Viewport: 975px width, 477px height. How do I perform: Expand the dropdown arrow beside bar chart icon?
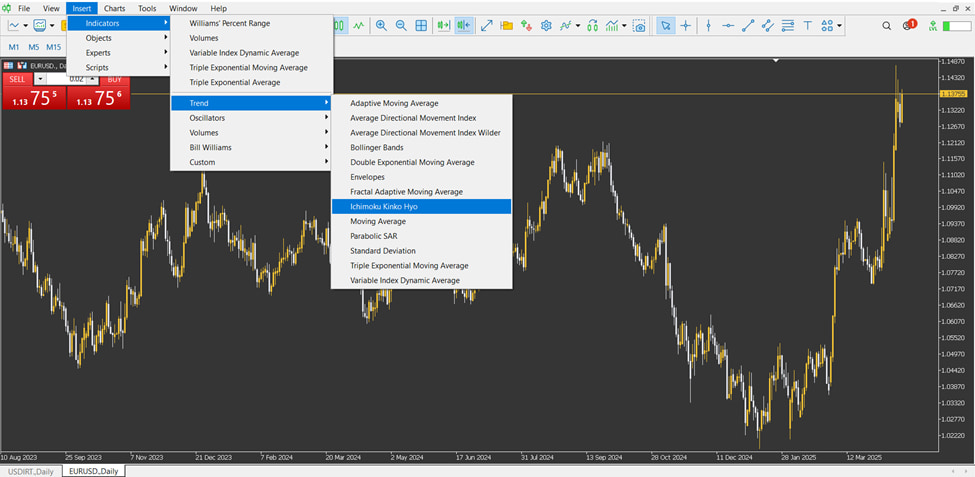pyautogui.click(x=624, y=26)
